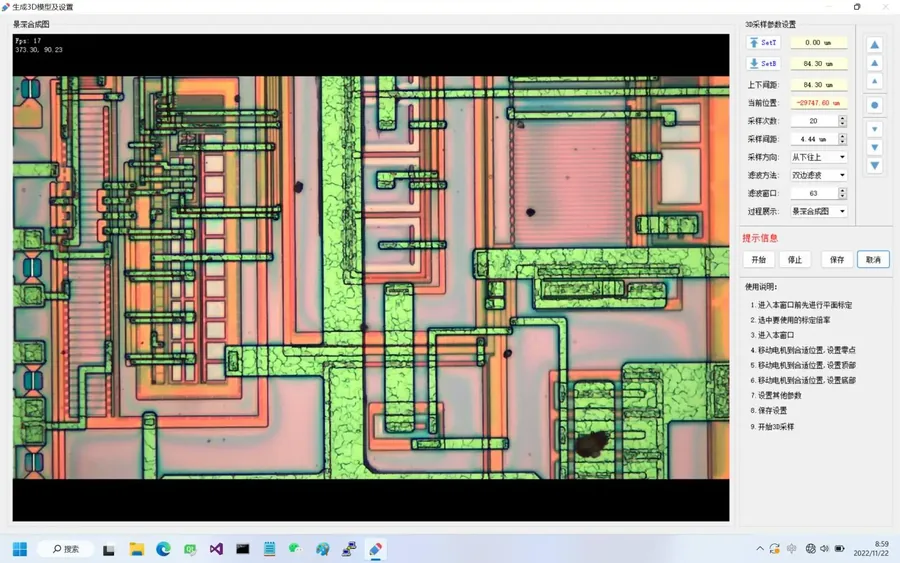Click the 3D采样参数设置 group title
Viewport: 900px width, 563px height.
[x=770, y=24]
